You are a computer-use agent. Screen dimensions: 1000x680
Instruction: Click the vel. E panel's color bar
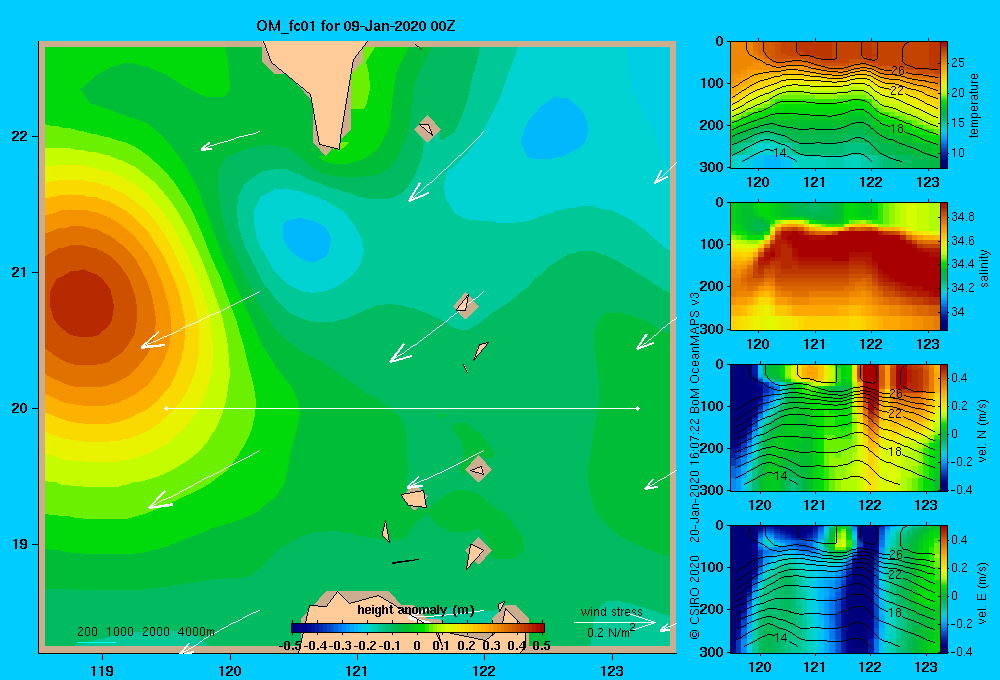(x=944, y=589)
